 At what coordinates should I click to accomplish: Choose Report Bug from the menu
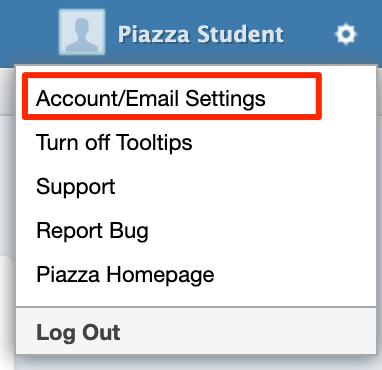(x=92, y=231)
